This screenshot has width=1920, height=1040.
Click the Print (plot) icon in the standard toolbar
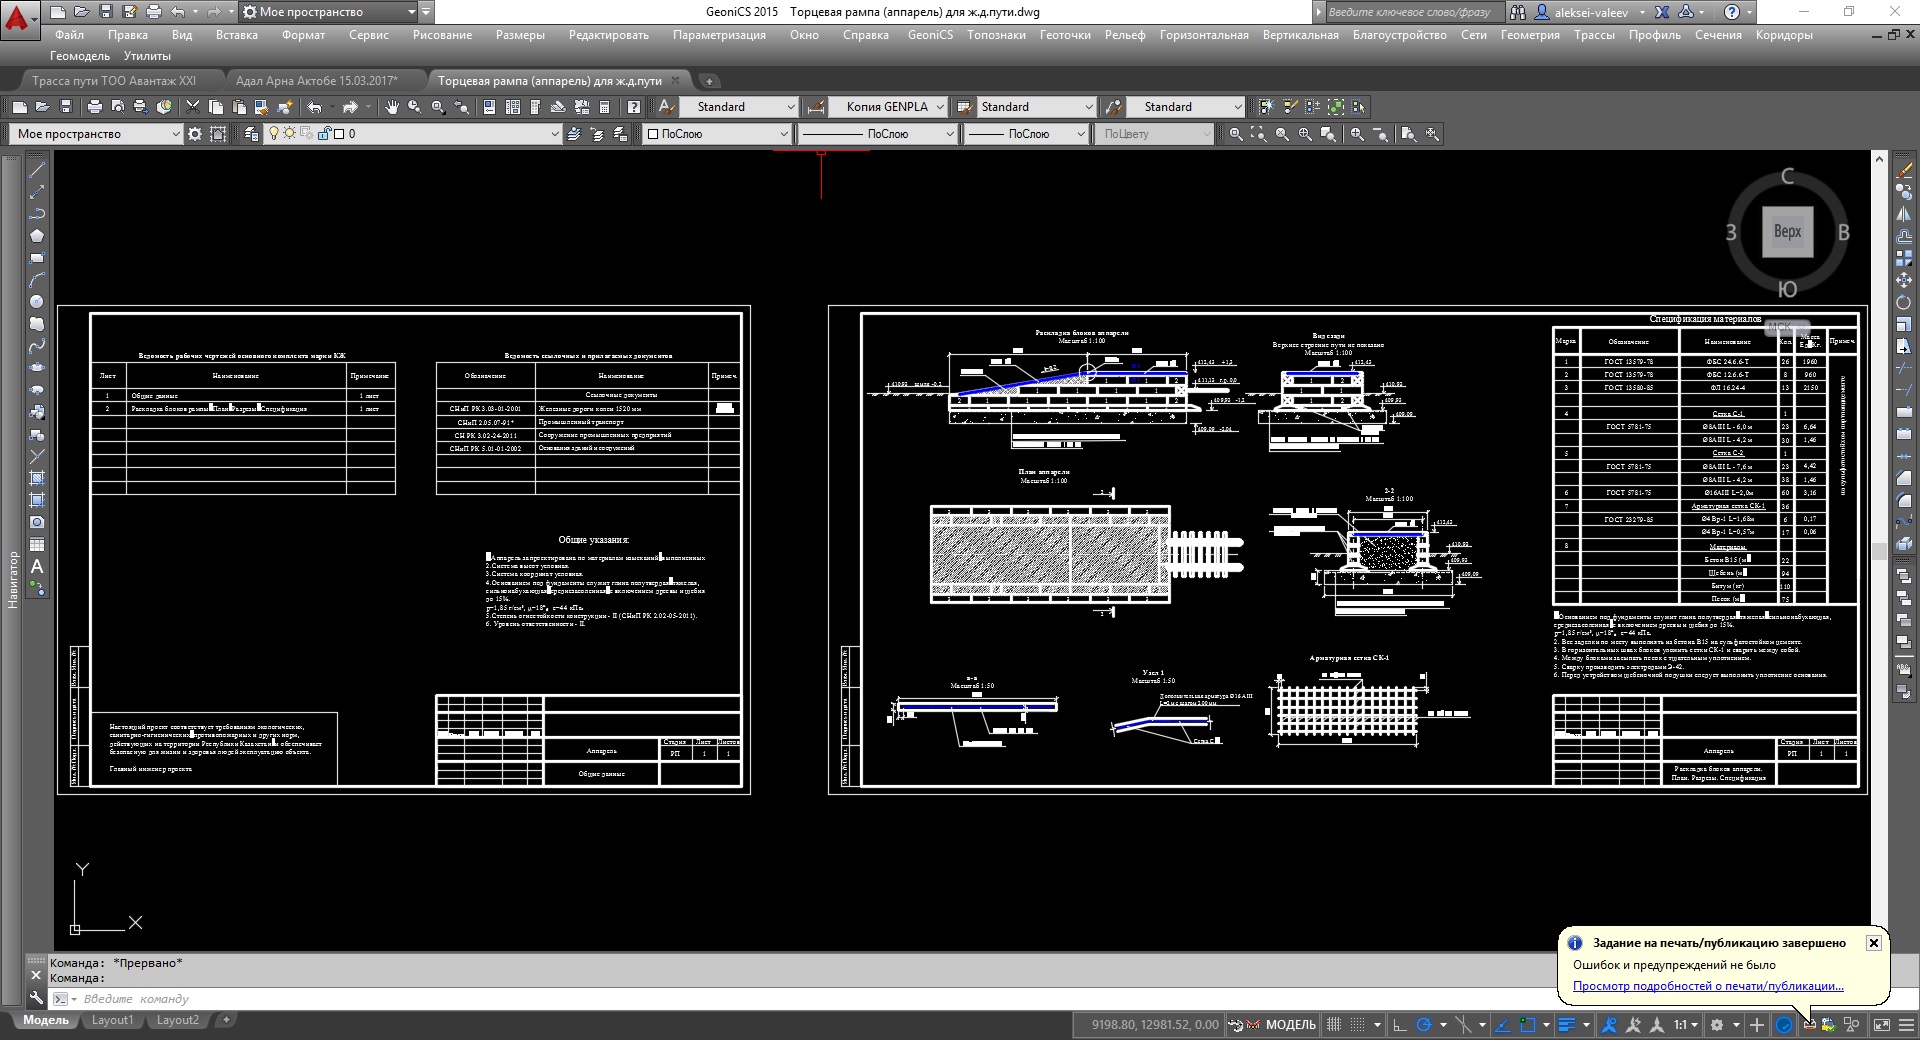[x=94, y=107]
